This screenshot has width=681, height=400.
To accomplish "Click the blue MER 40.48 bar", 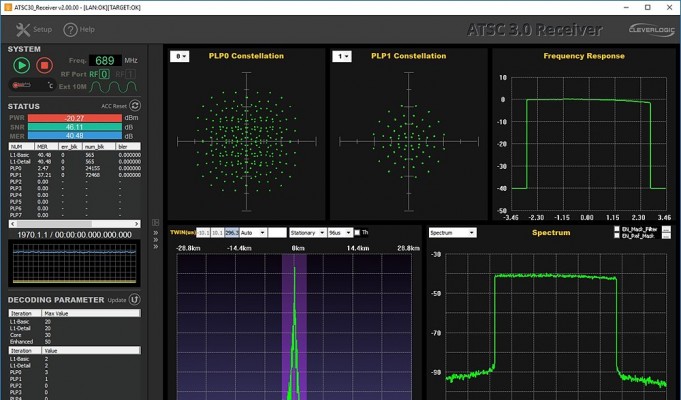I will point(75,136).
